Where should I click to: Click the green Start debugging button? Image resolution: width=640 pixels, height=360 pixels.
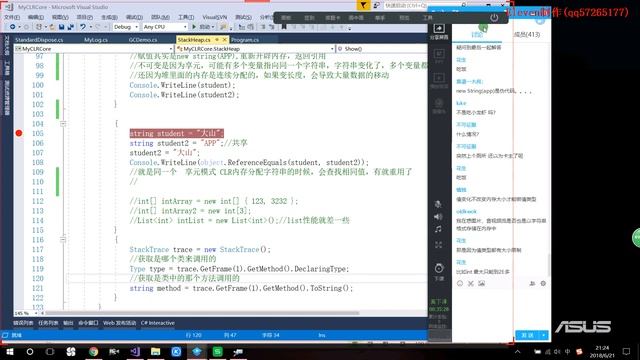tap(194, 27)
